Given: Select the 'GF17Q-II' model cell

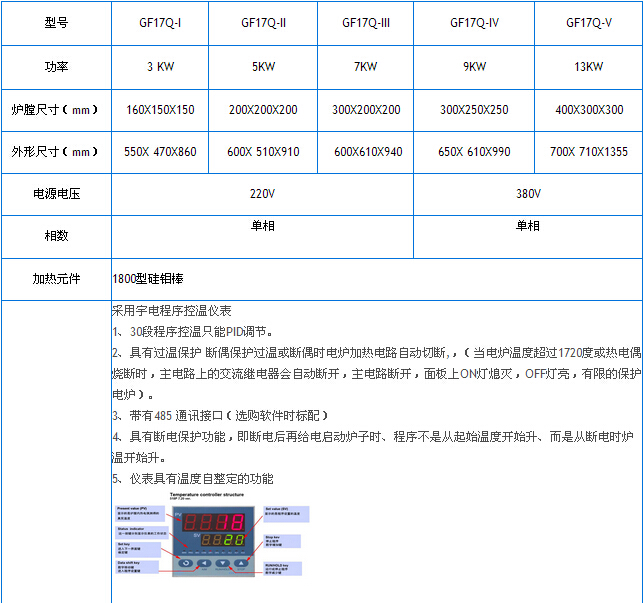Looking at the screenshot, I should 263,23.
